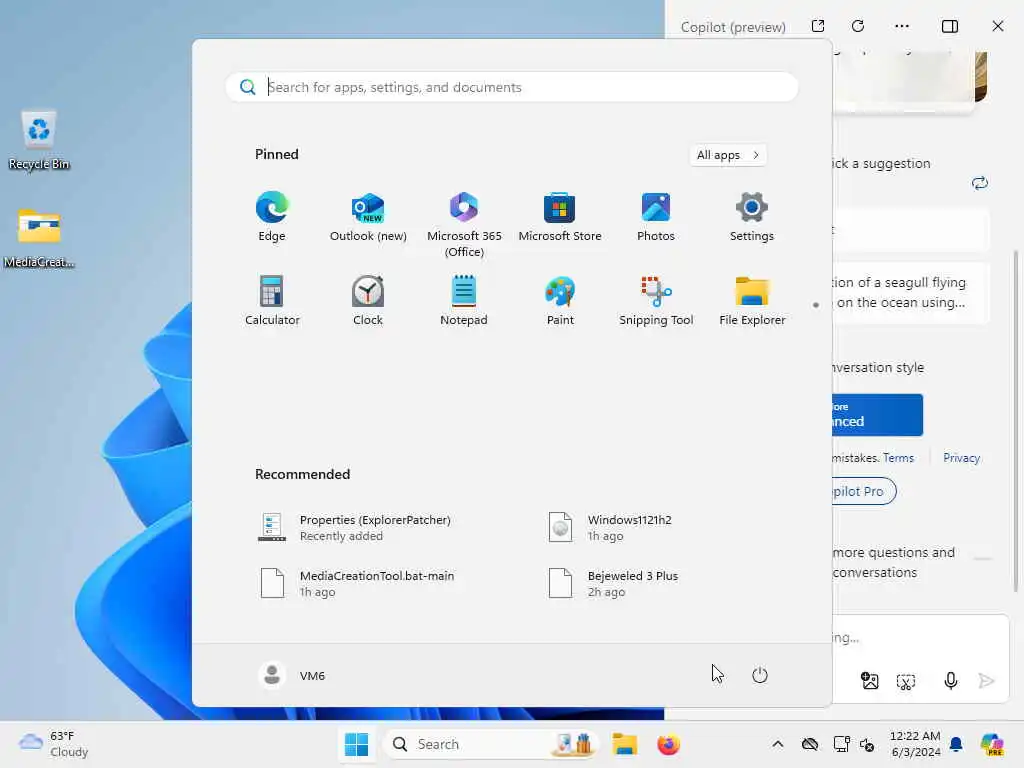Image resolution: width=1024 pixels, height=768 pixels.
Task: Toggle Copilot side-by-side pane layout
Action: 950,26
